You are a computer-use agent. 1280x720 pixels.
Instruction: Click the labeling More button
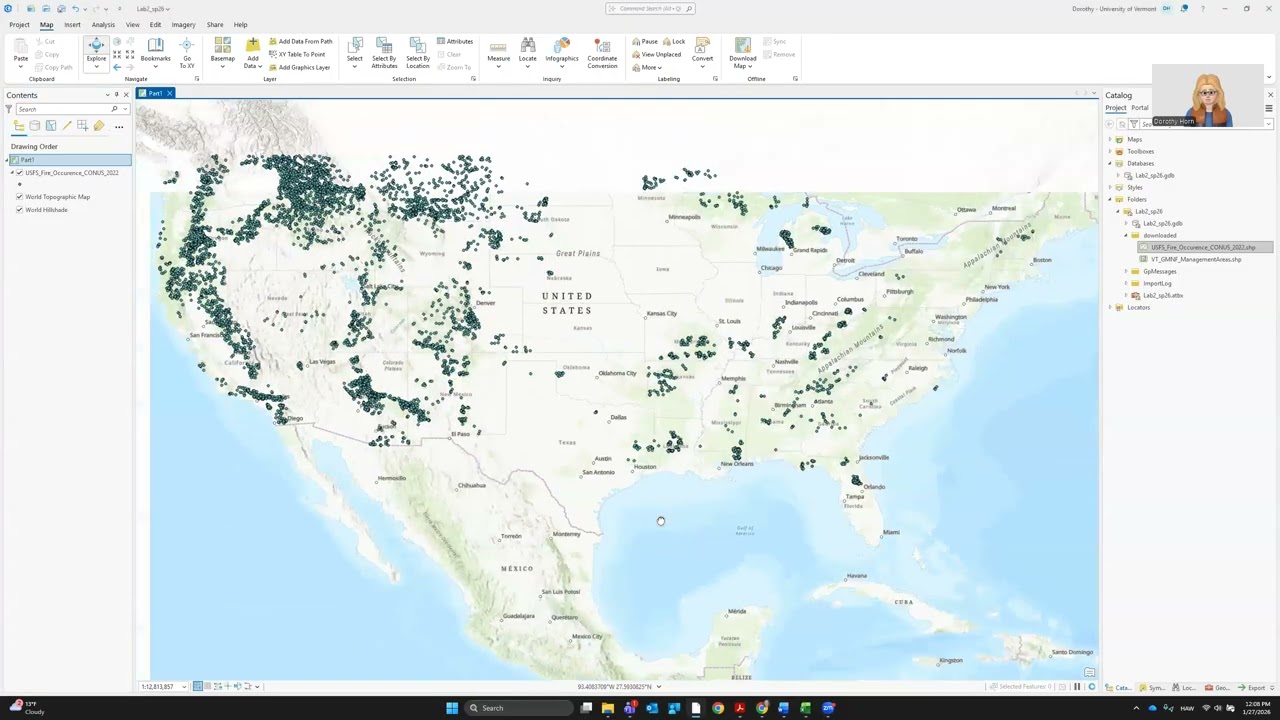(647, 67)
